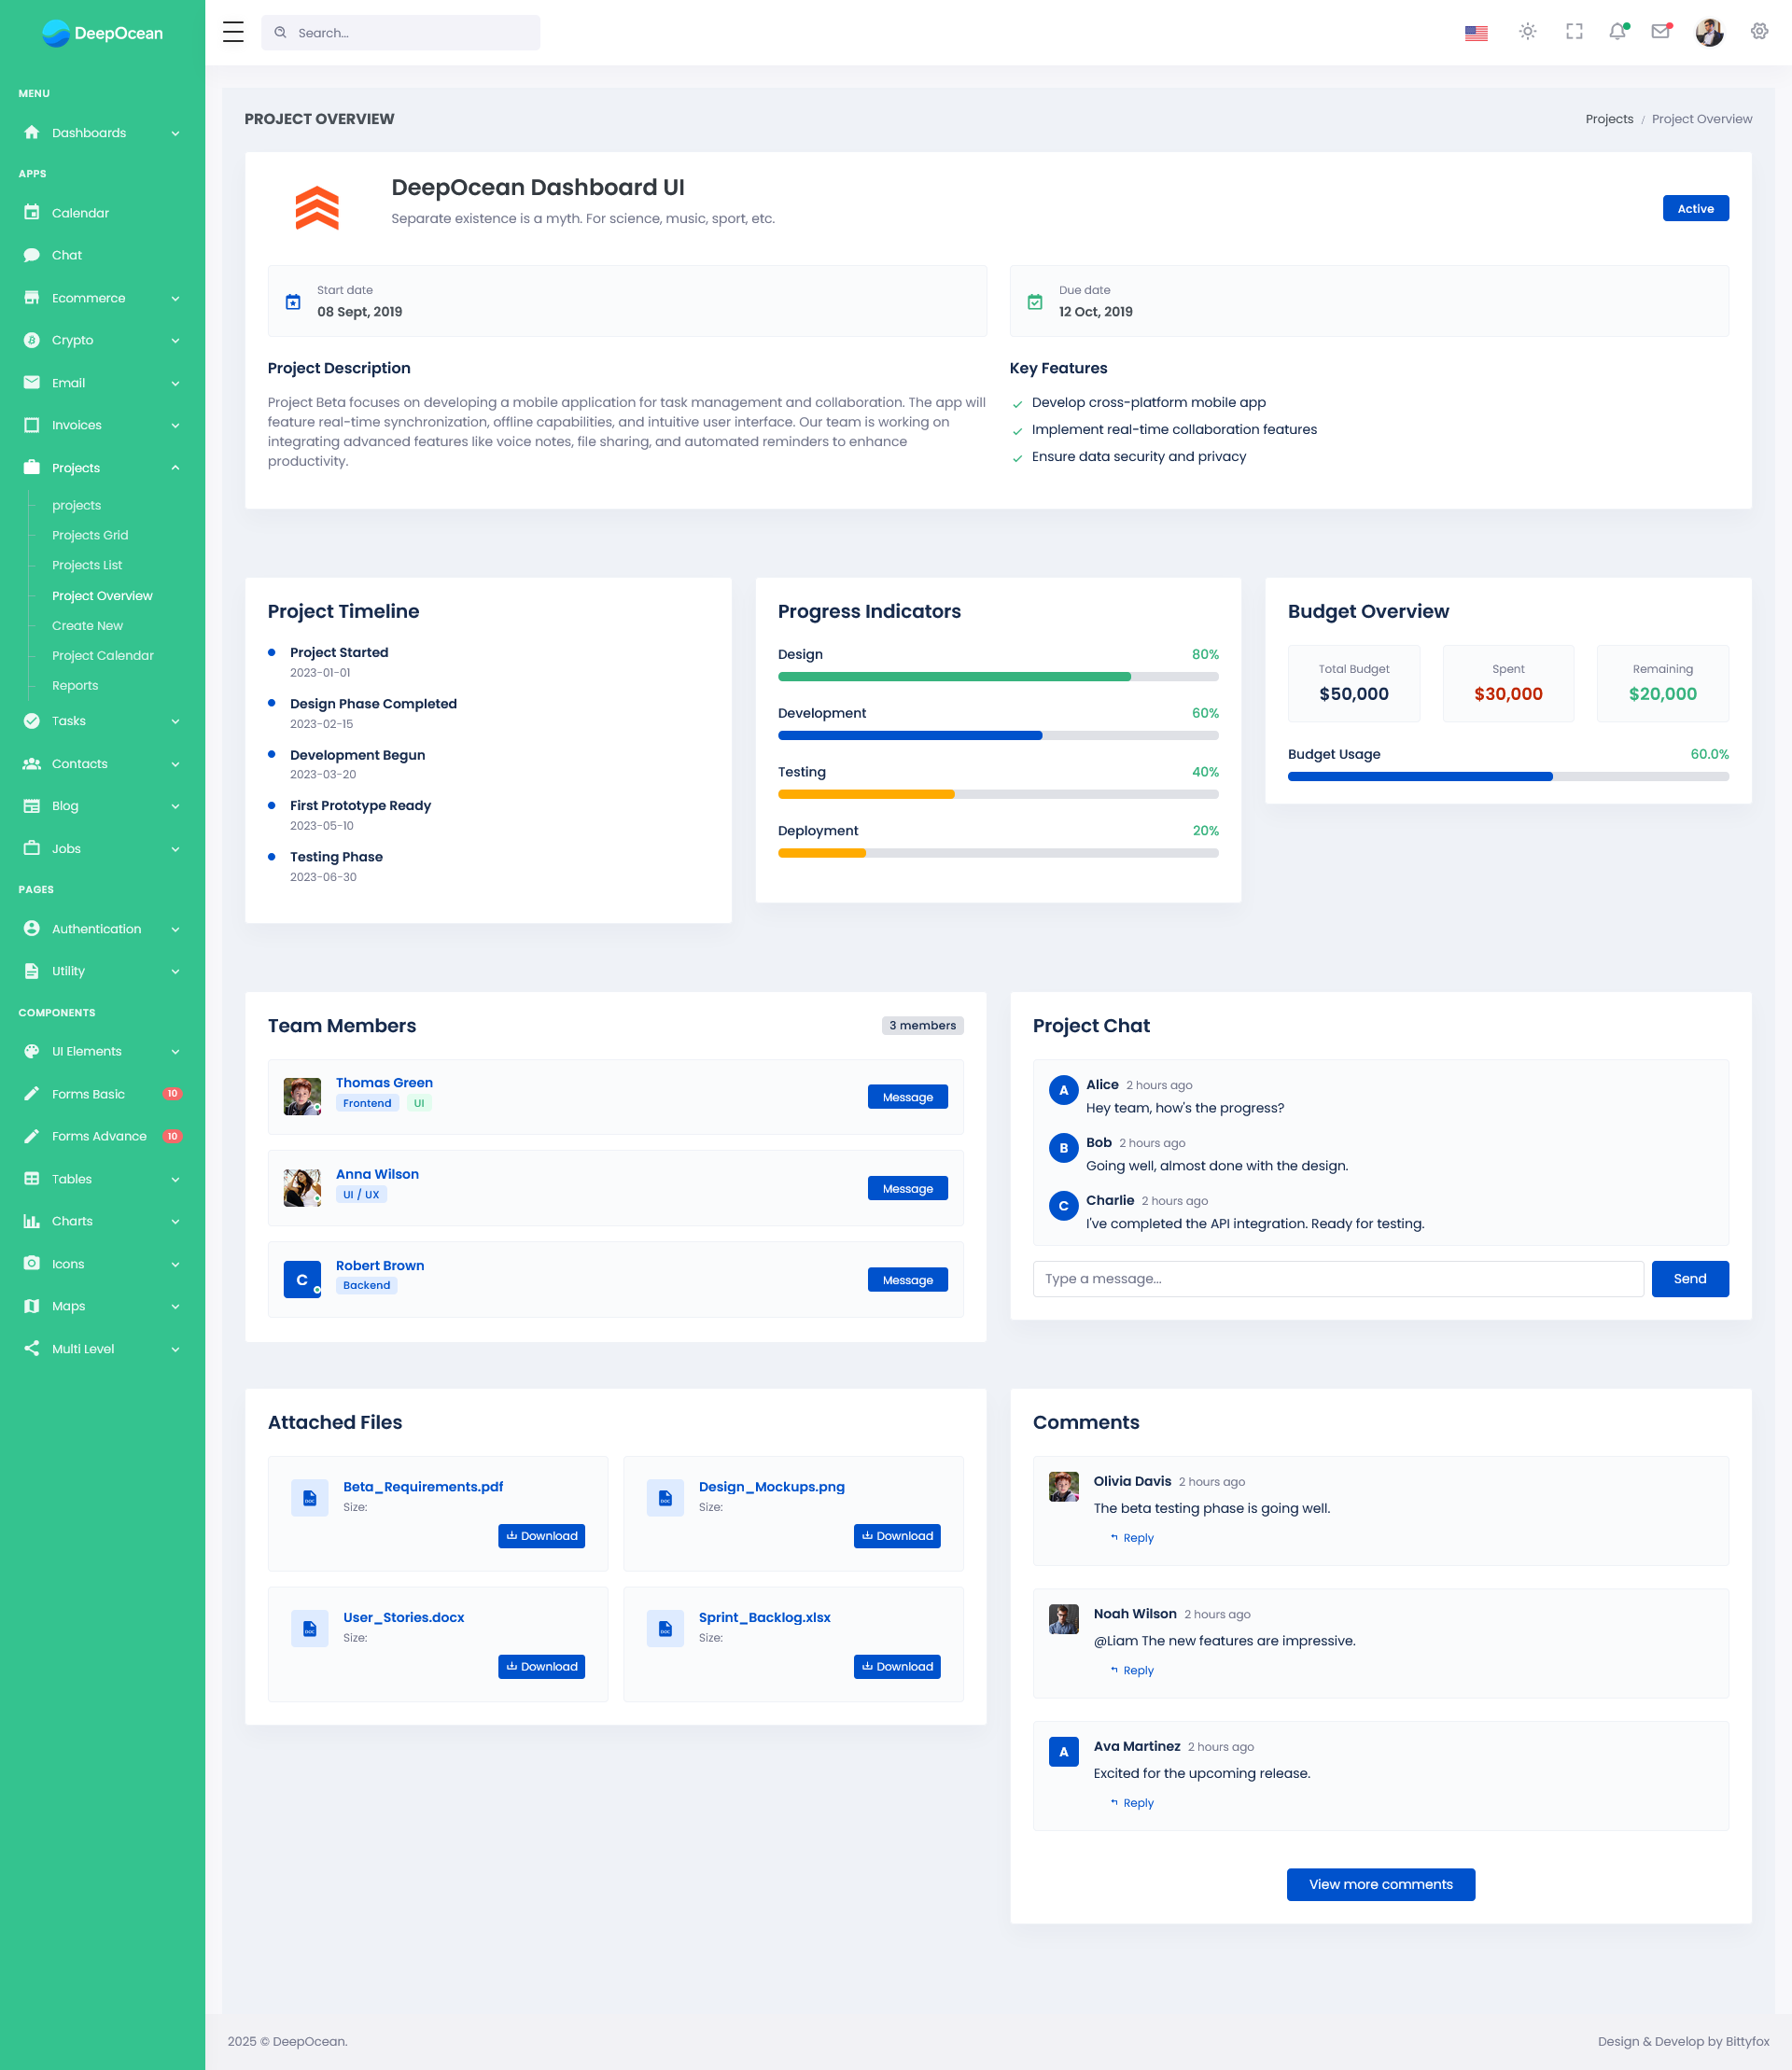Viewport: 1792px width, 2070px height.
Task: Toggle light mode with the sun icon
Action: click(1527, 32)
